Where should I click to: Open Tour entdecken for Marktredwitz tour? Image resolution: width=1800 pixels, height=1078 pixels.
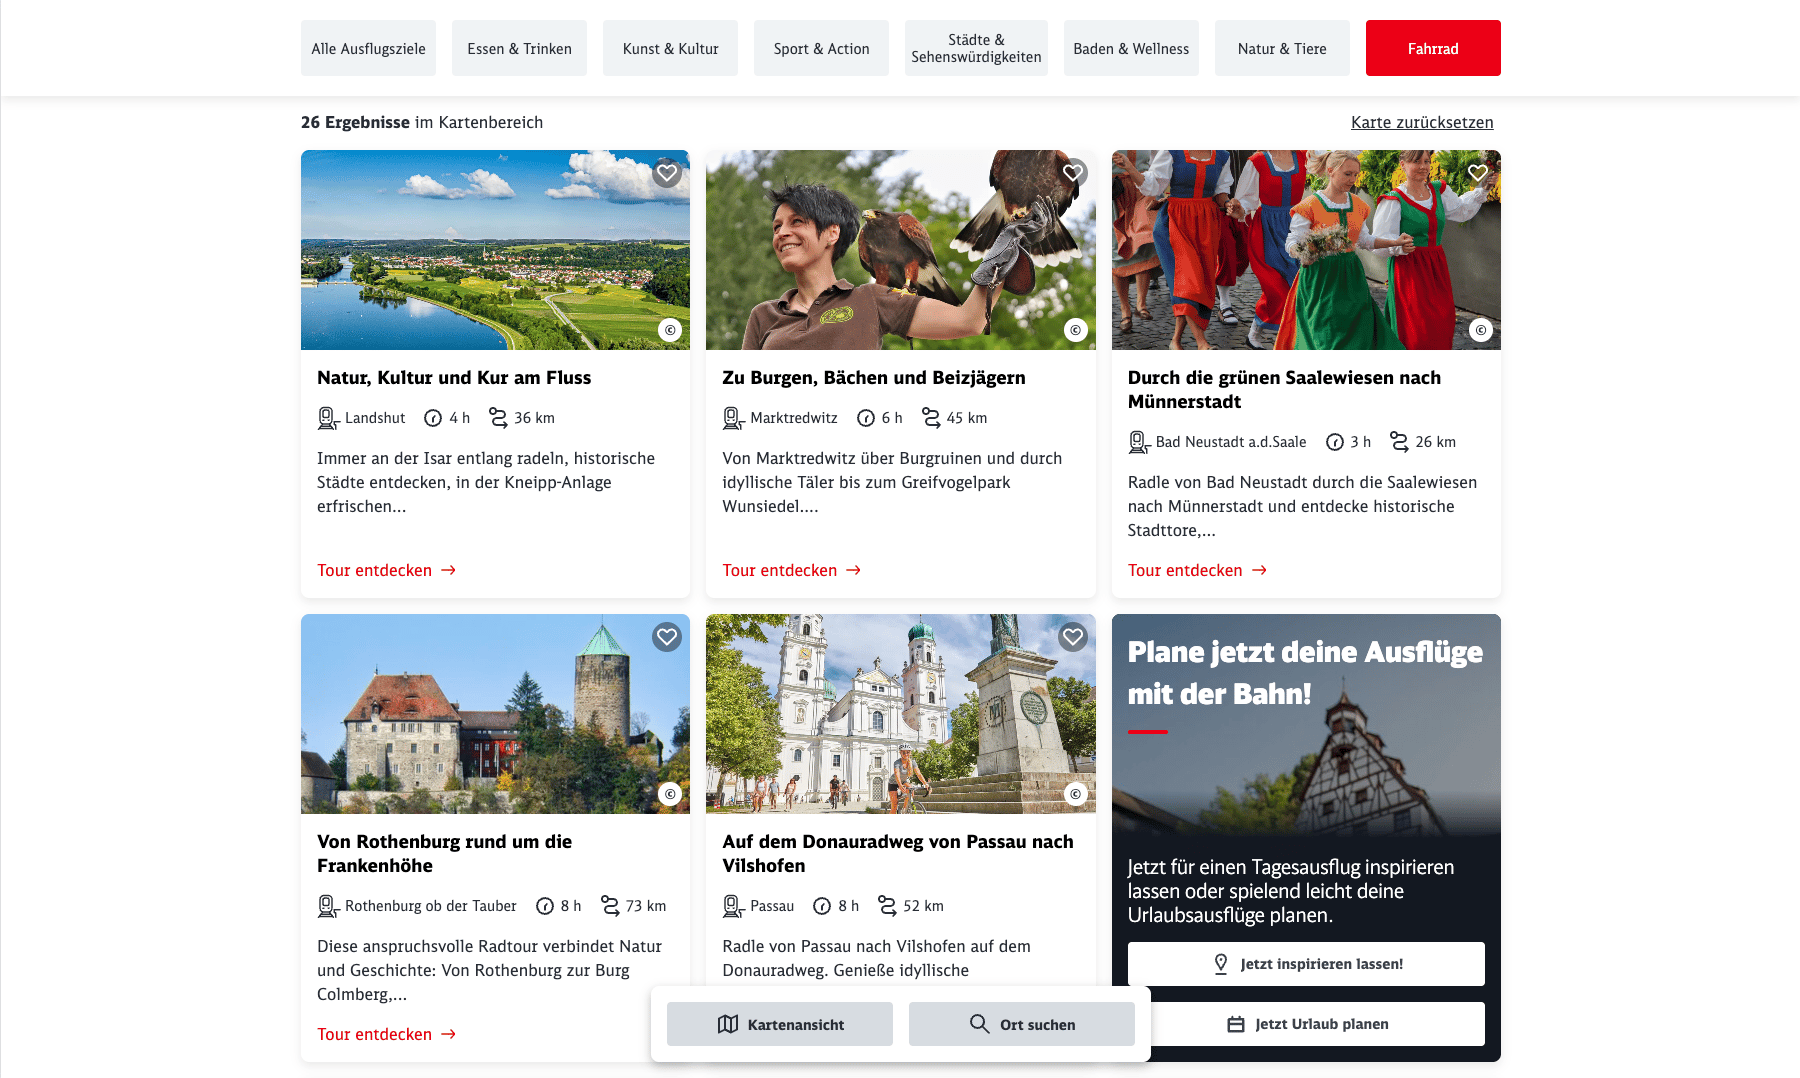(791, 570)
